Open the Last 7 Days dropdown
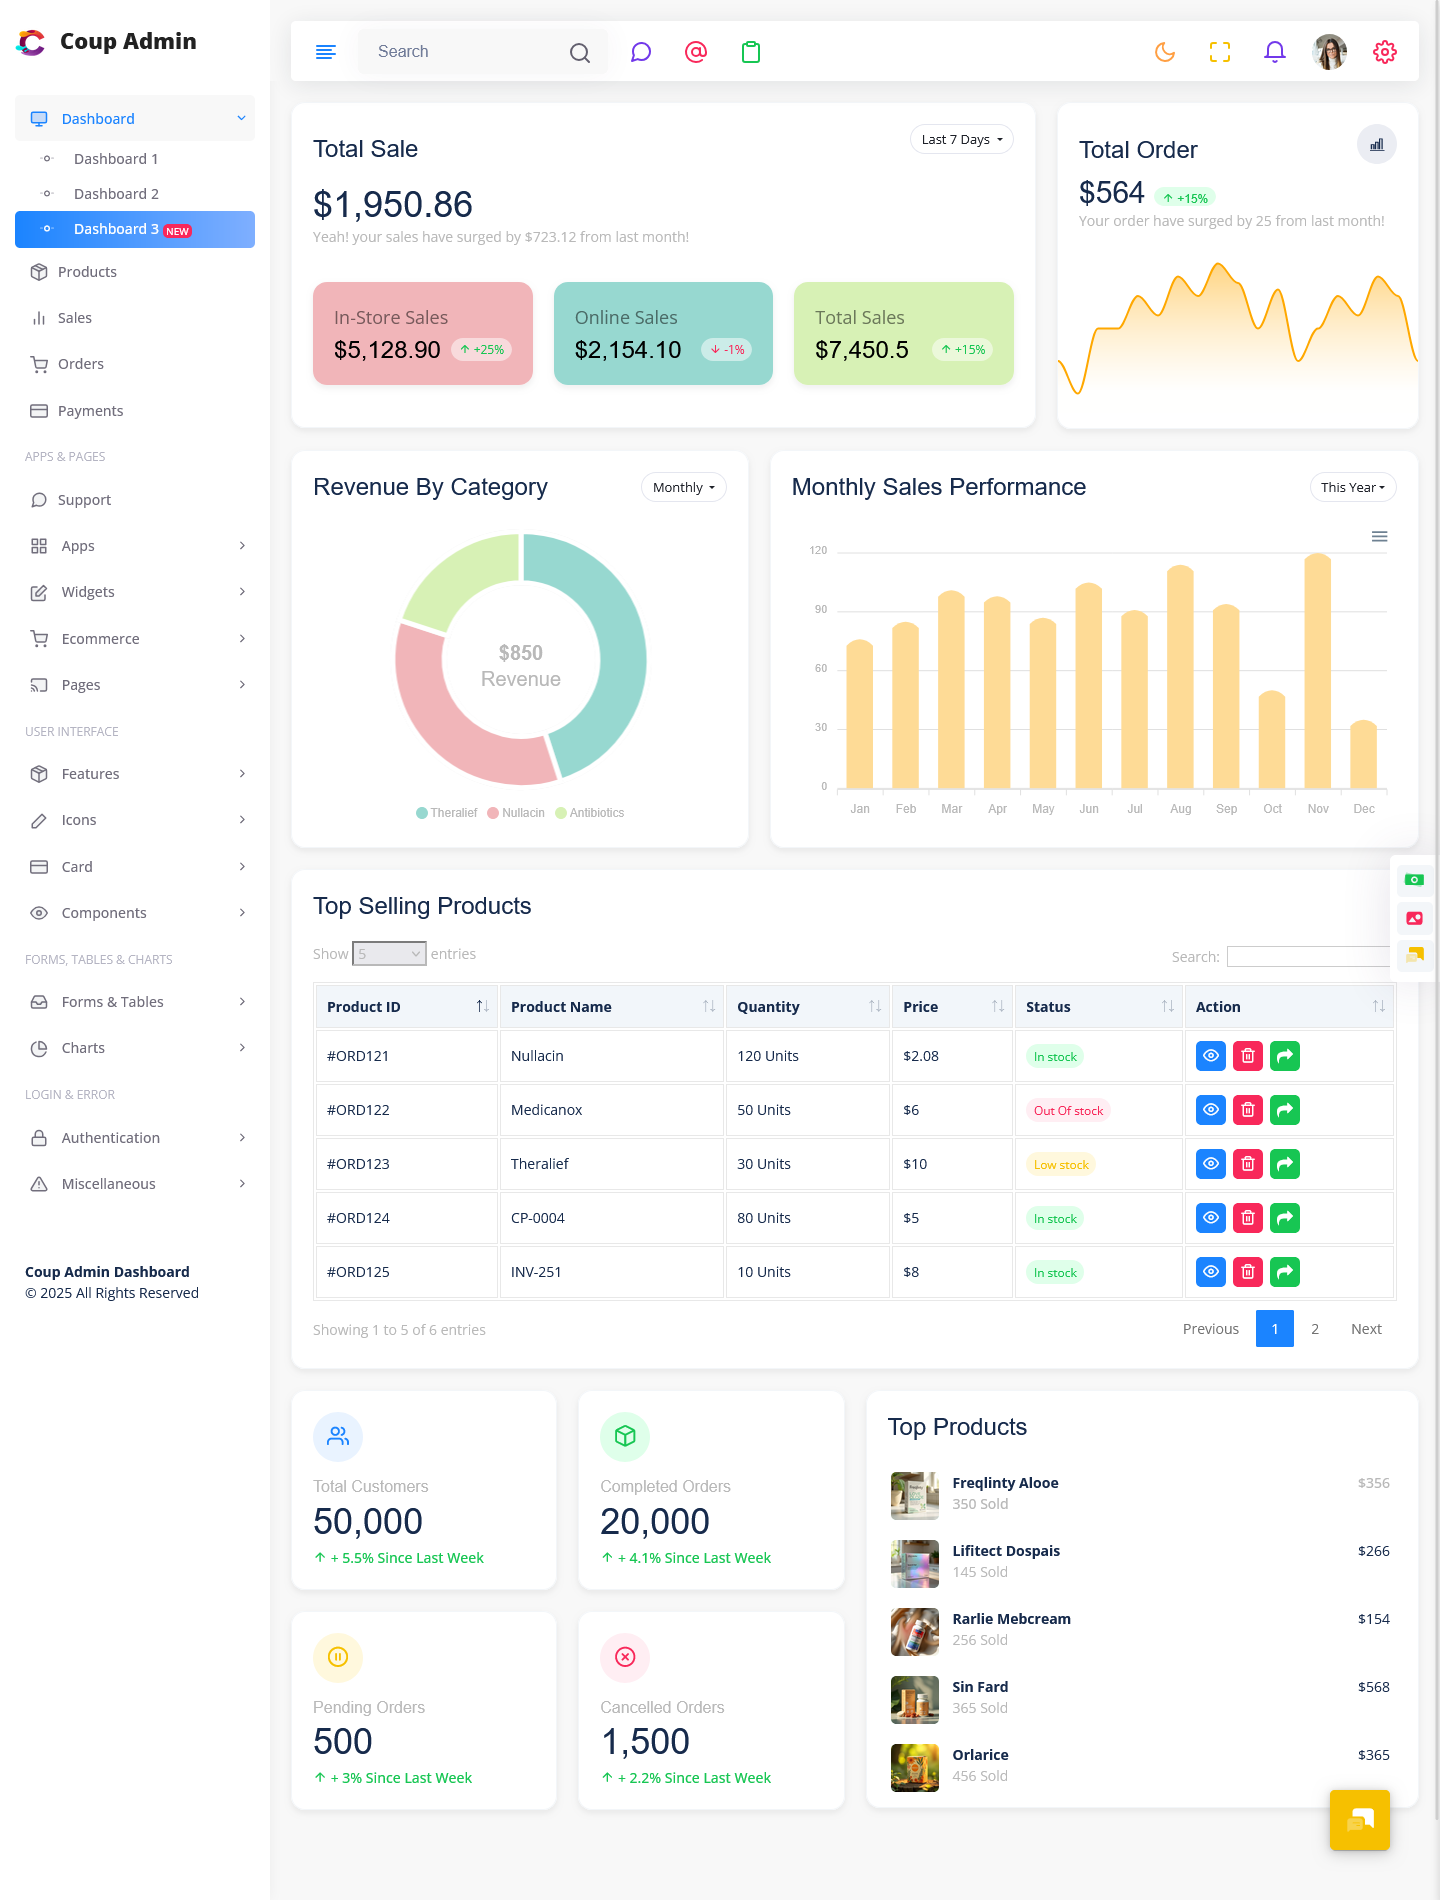Image resolution: width=1440 pixels, height=1900 pixels. click(x=961, y=140)
